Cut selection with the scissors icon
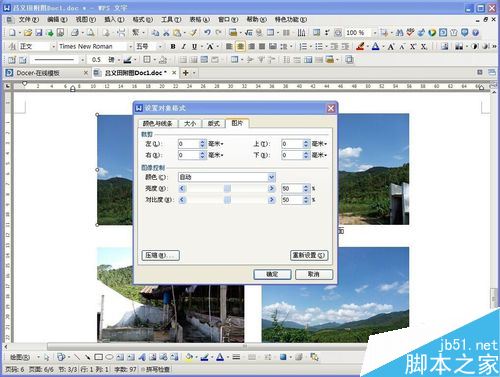This screenshot has height=377, width=500. [166, 32]
